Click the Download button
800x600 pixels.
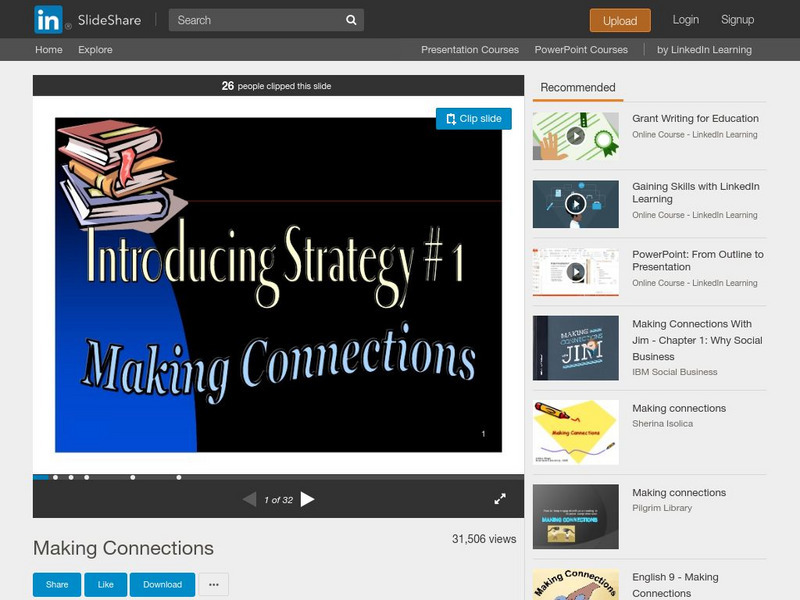[x=162, y=585]
